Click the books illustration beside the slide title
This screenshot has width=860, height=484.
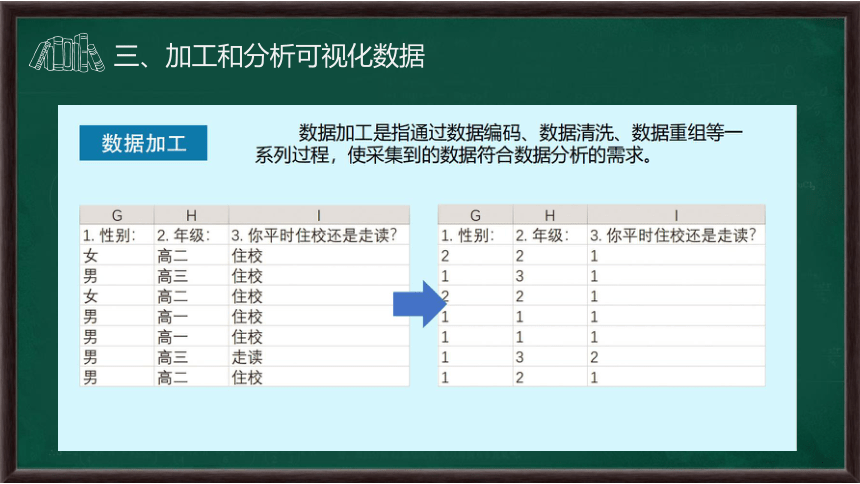[67, 53]
